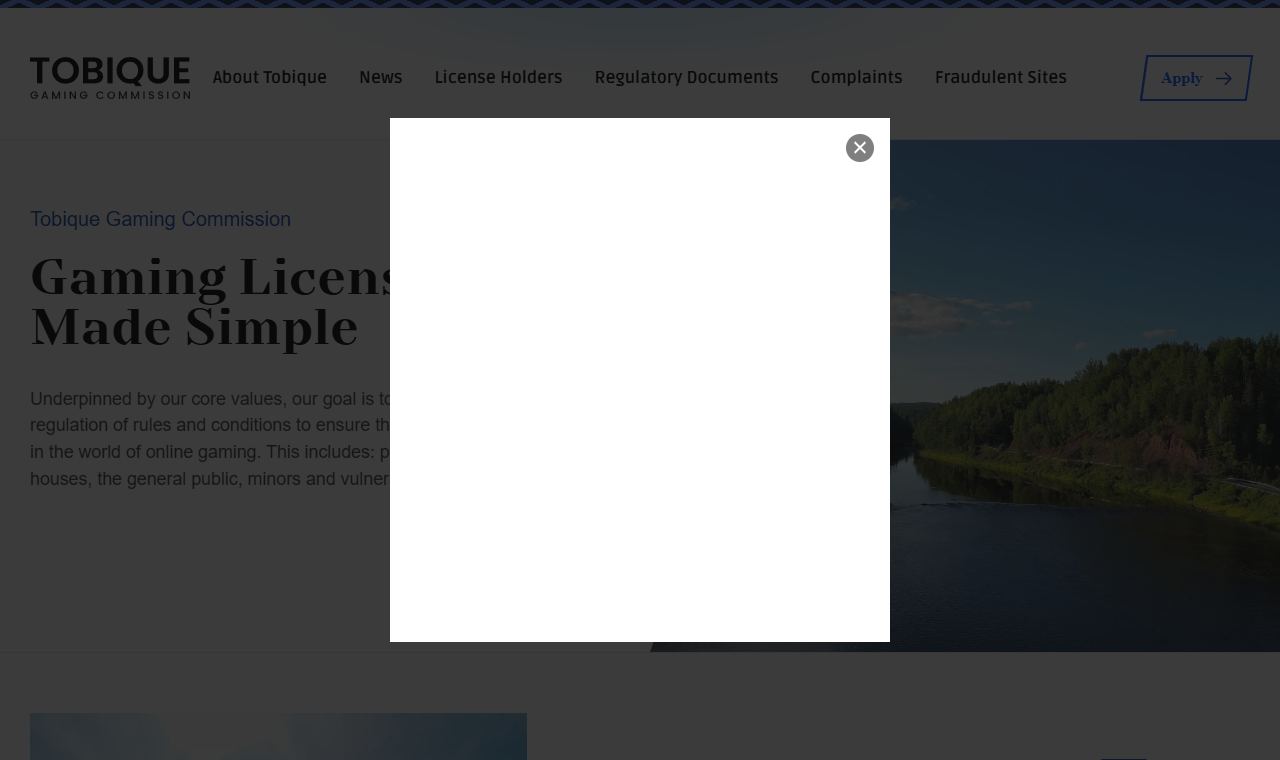The width and height of the screenshot is (1280, 760).
Task: Click the river landscape hero image
Action: click(x=1084, y=396)
